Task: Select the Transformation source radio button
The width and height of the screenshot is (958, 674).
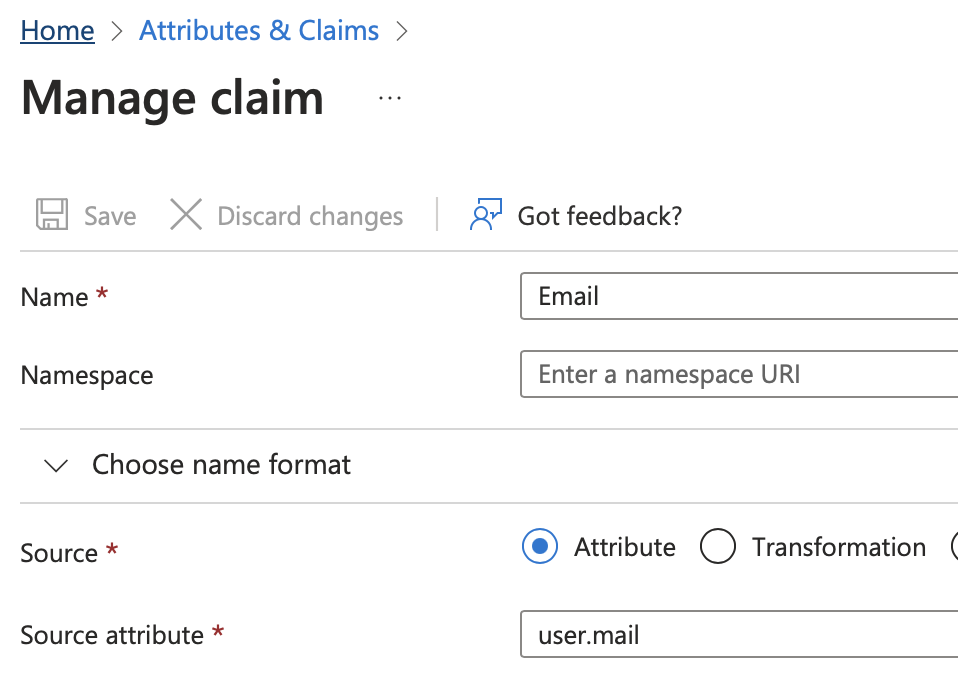Action: pos(717,547)
